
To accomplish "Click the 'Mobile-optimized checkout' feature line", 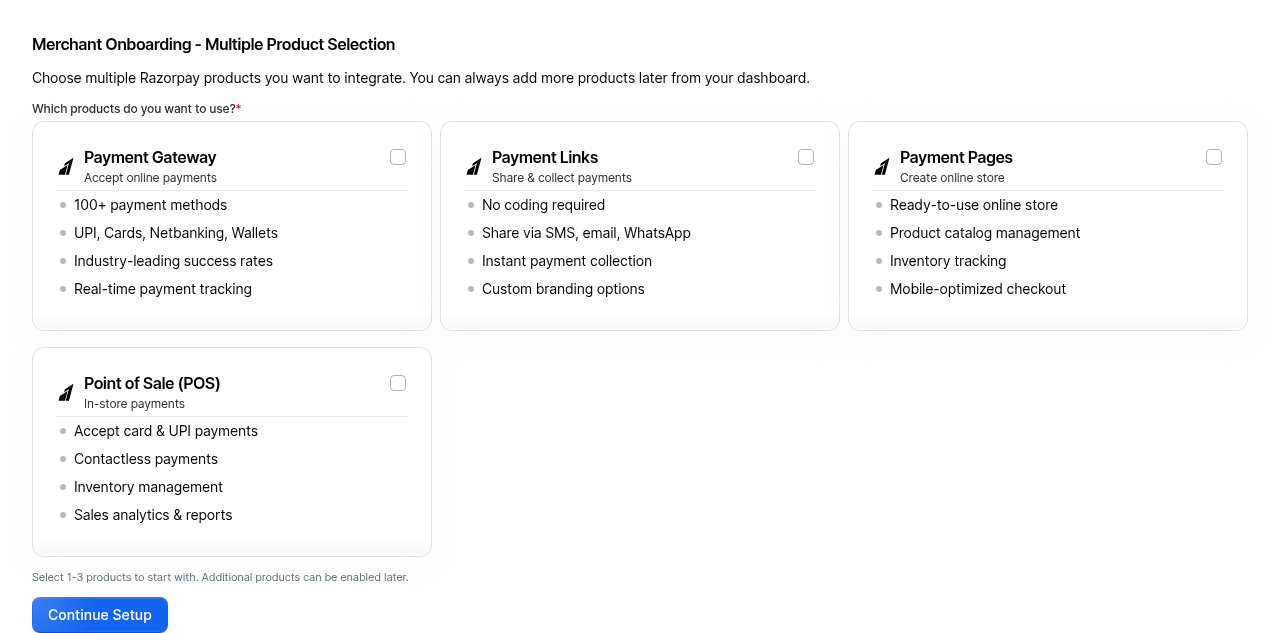I will [x=978, y=289].
